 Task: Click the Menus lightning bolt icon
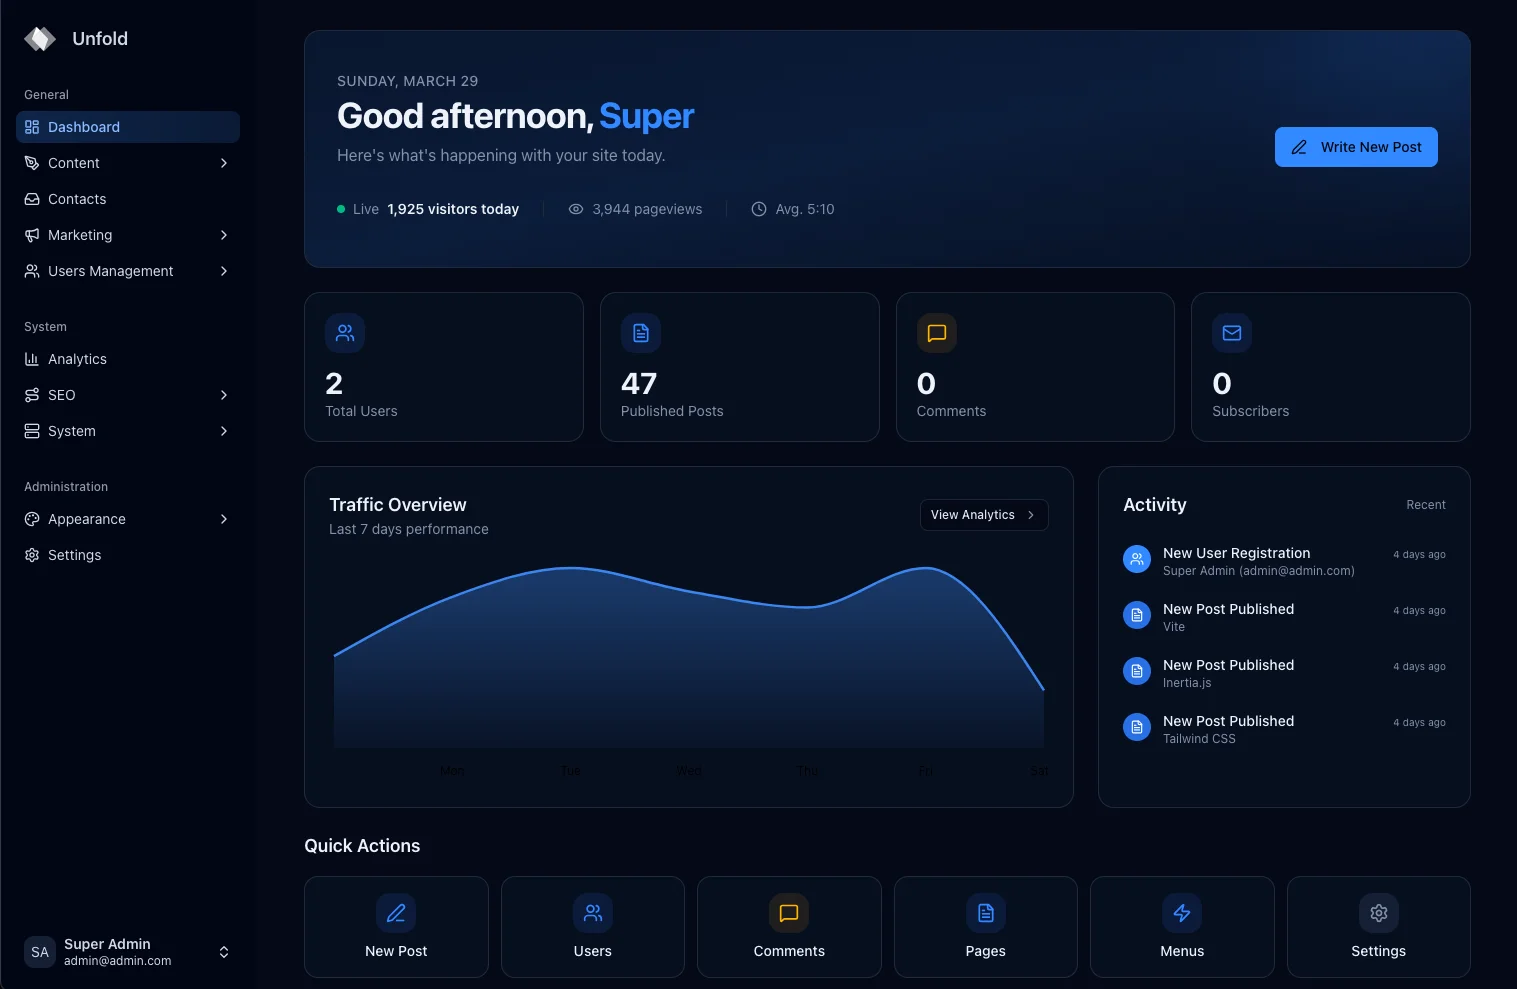pos(1181,913)
